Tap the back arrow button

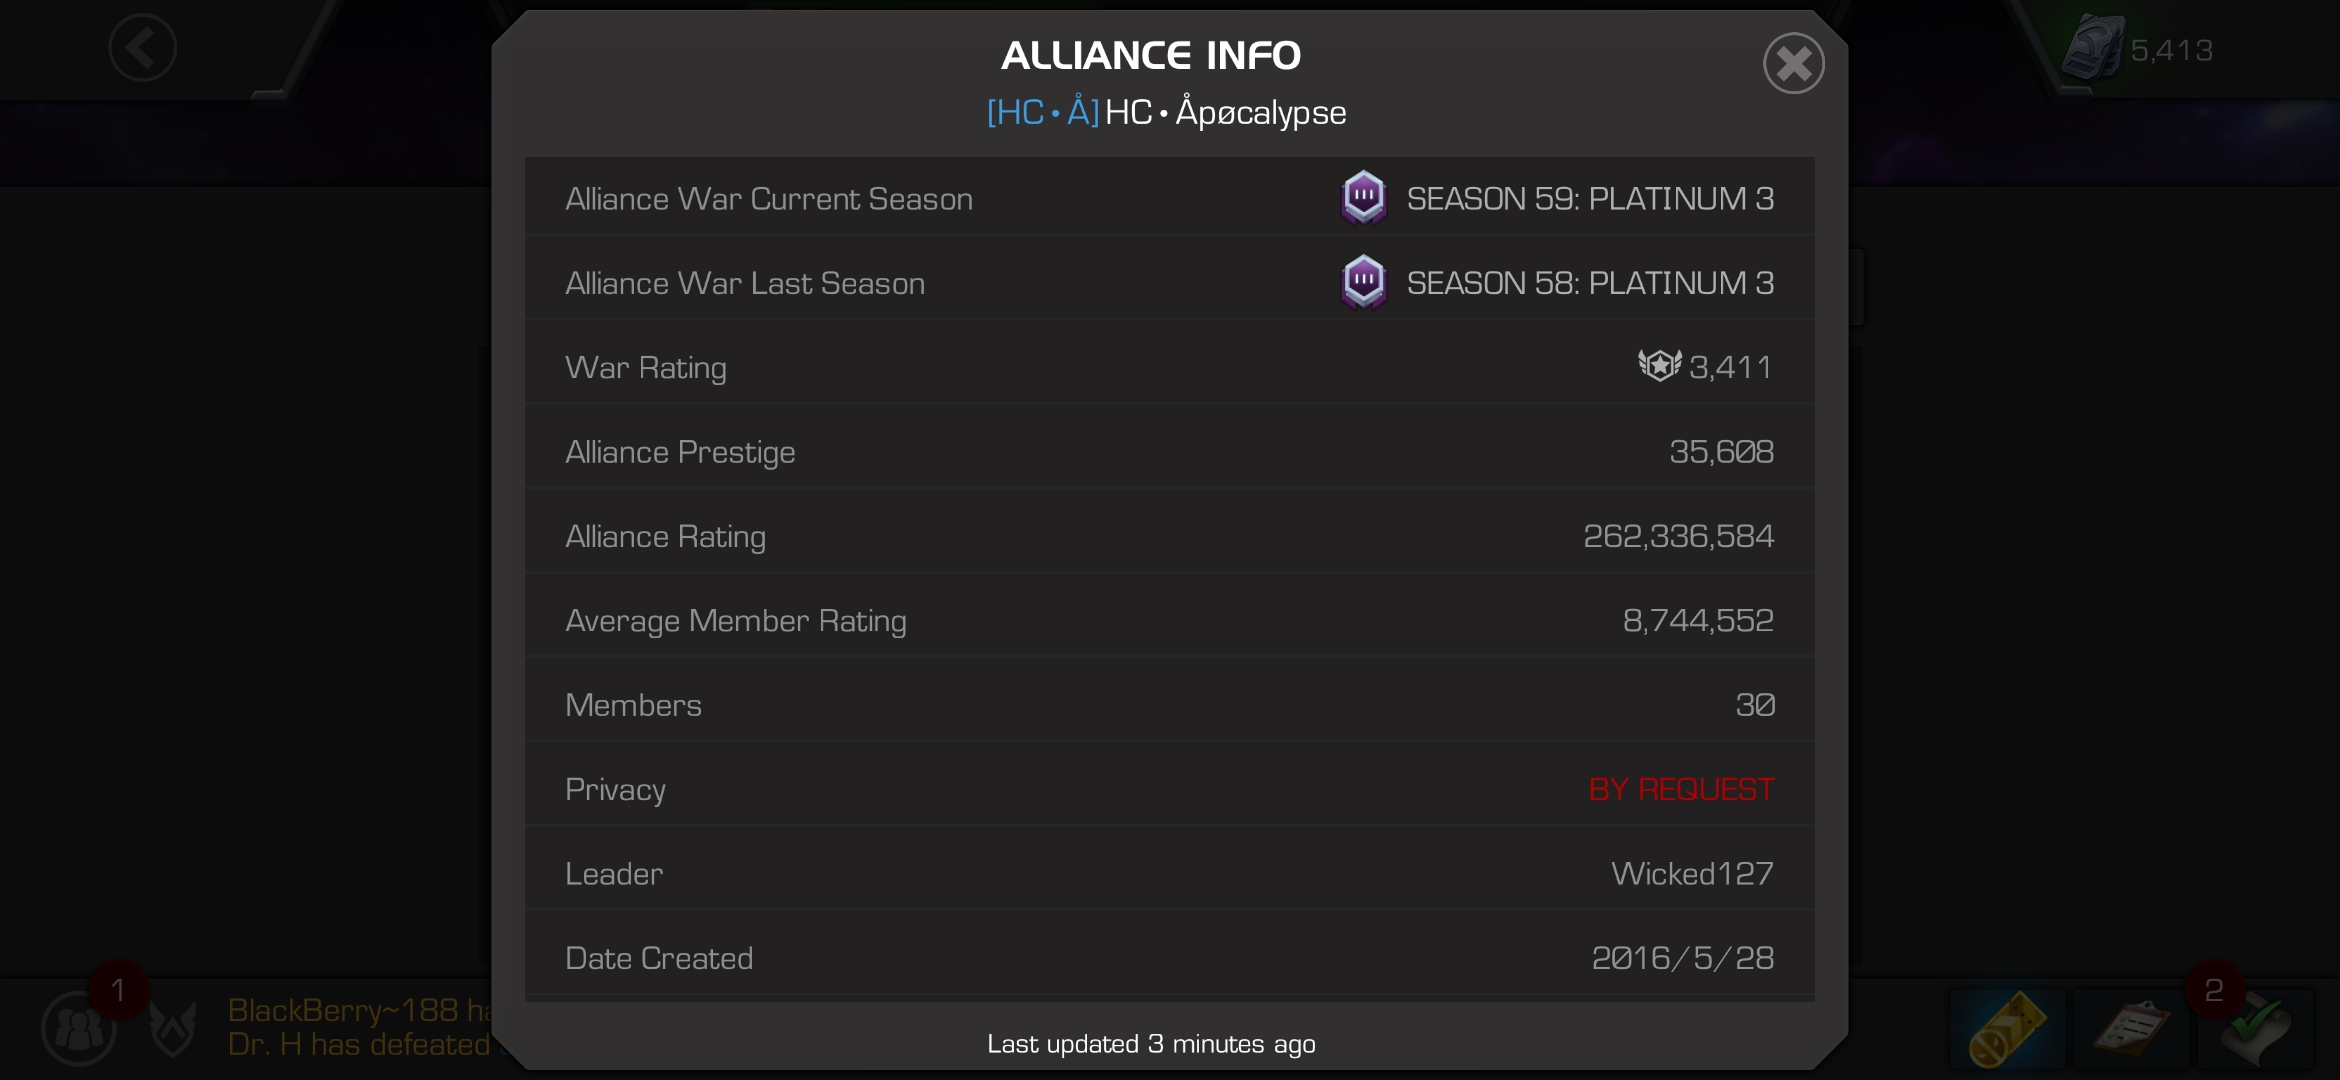(x=143, y=47)
